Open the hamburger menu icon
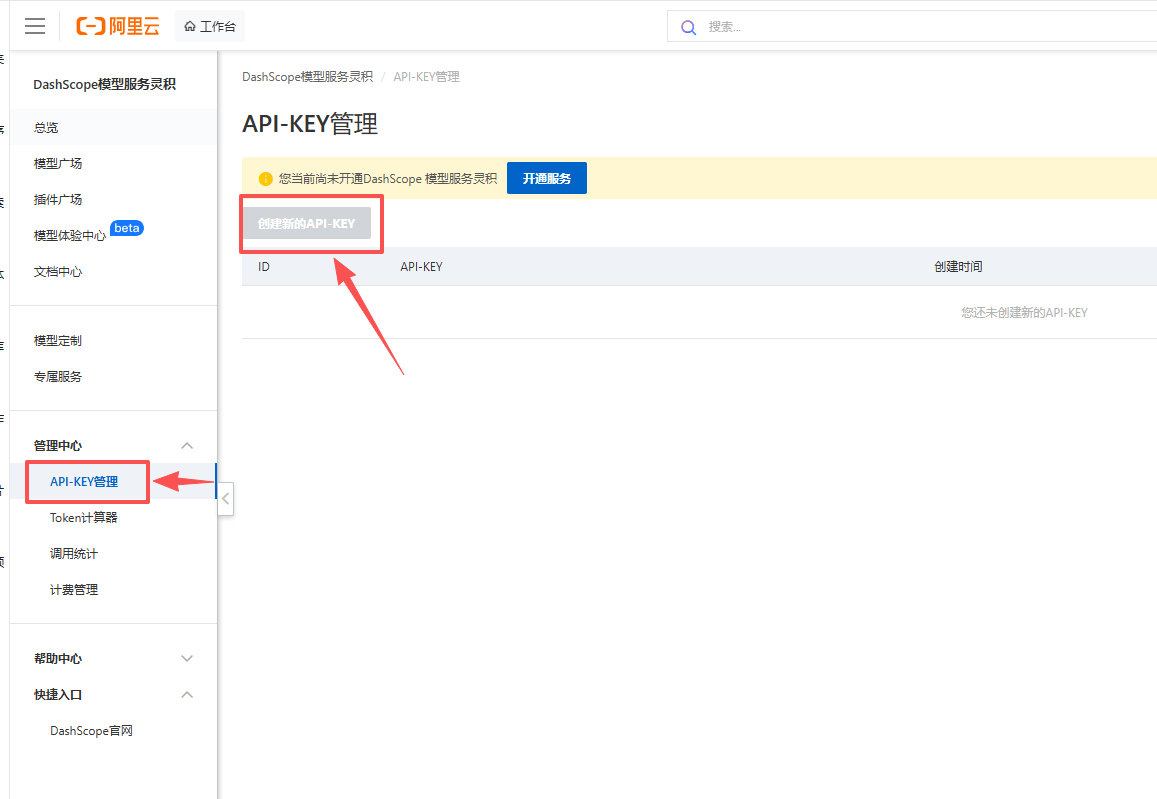This screenshot has width=1157, height=799. (35, 26)
